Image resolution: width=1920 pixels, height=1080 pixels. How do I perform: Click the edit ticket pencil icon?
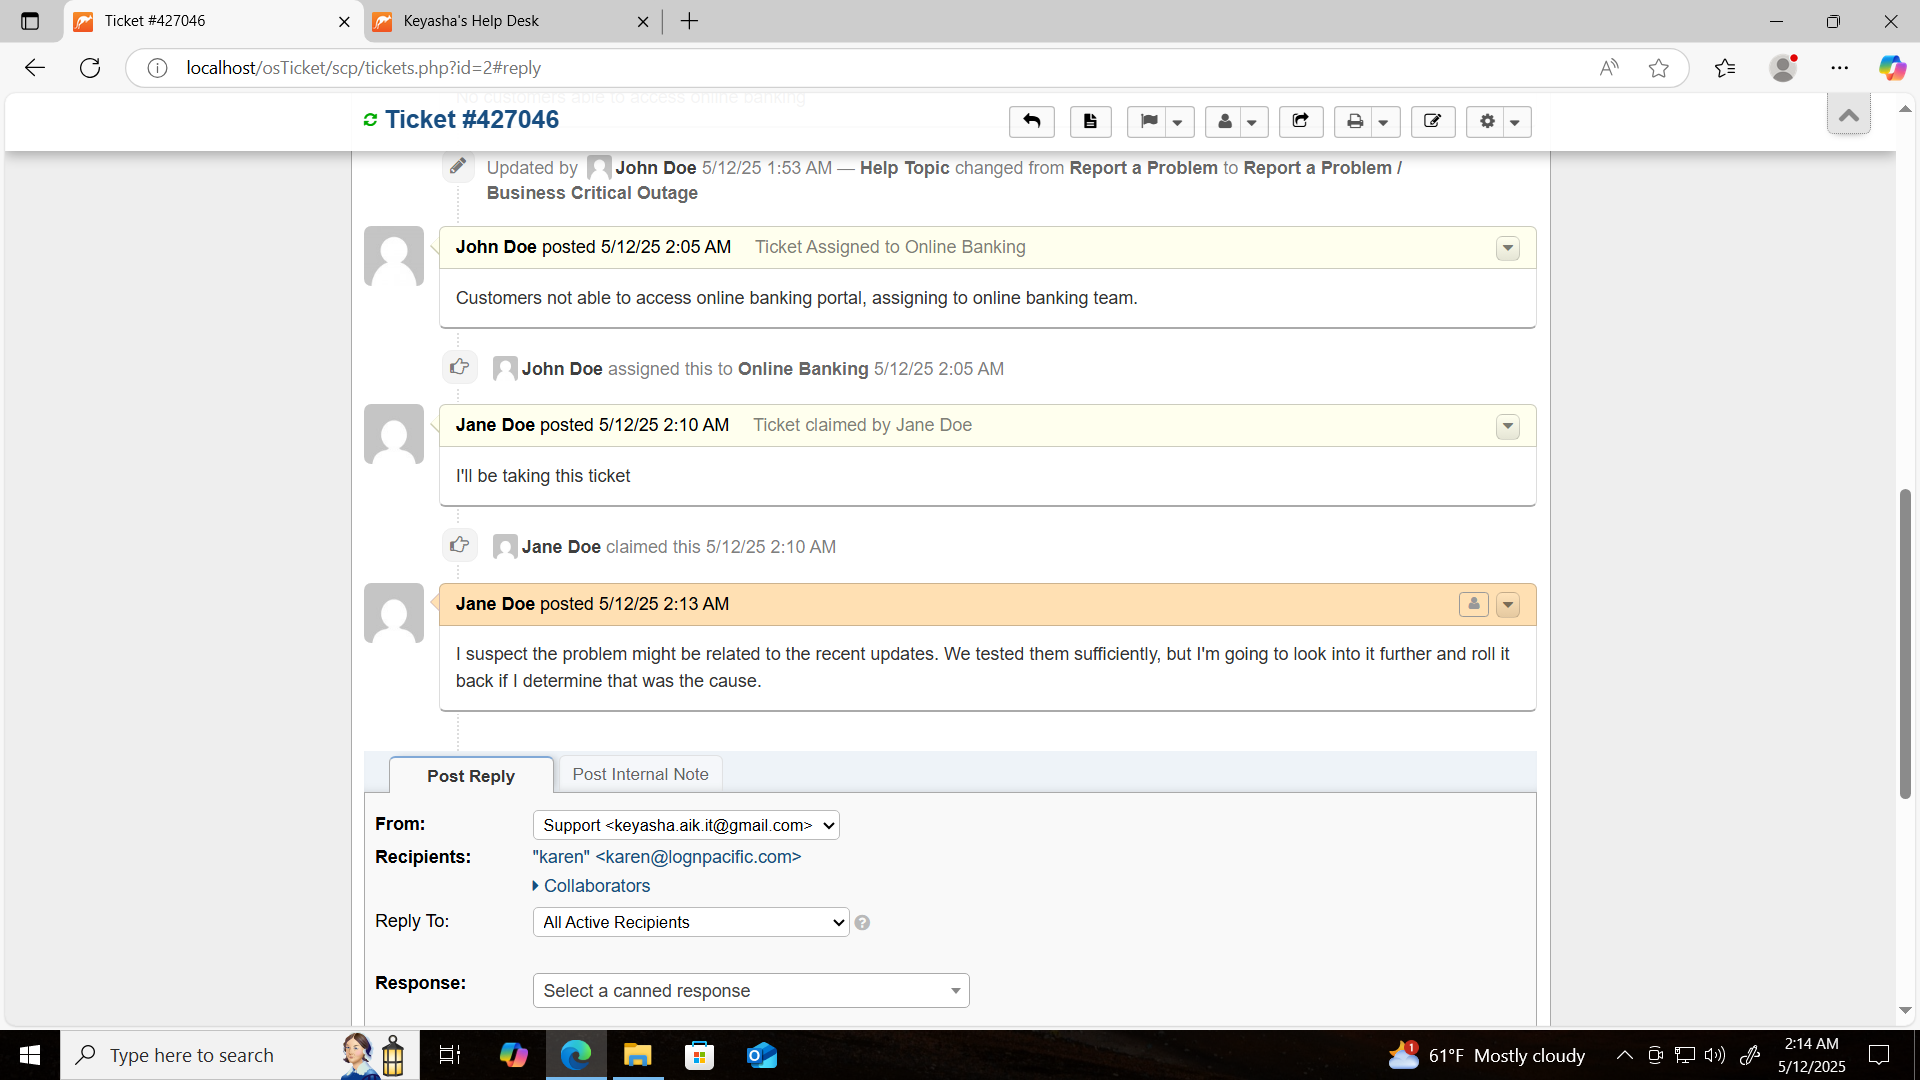(x=1432, y=122)
